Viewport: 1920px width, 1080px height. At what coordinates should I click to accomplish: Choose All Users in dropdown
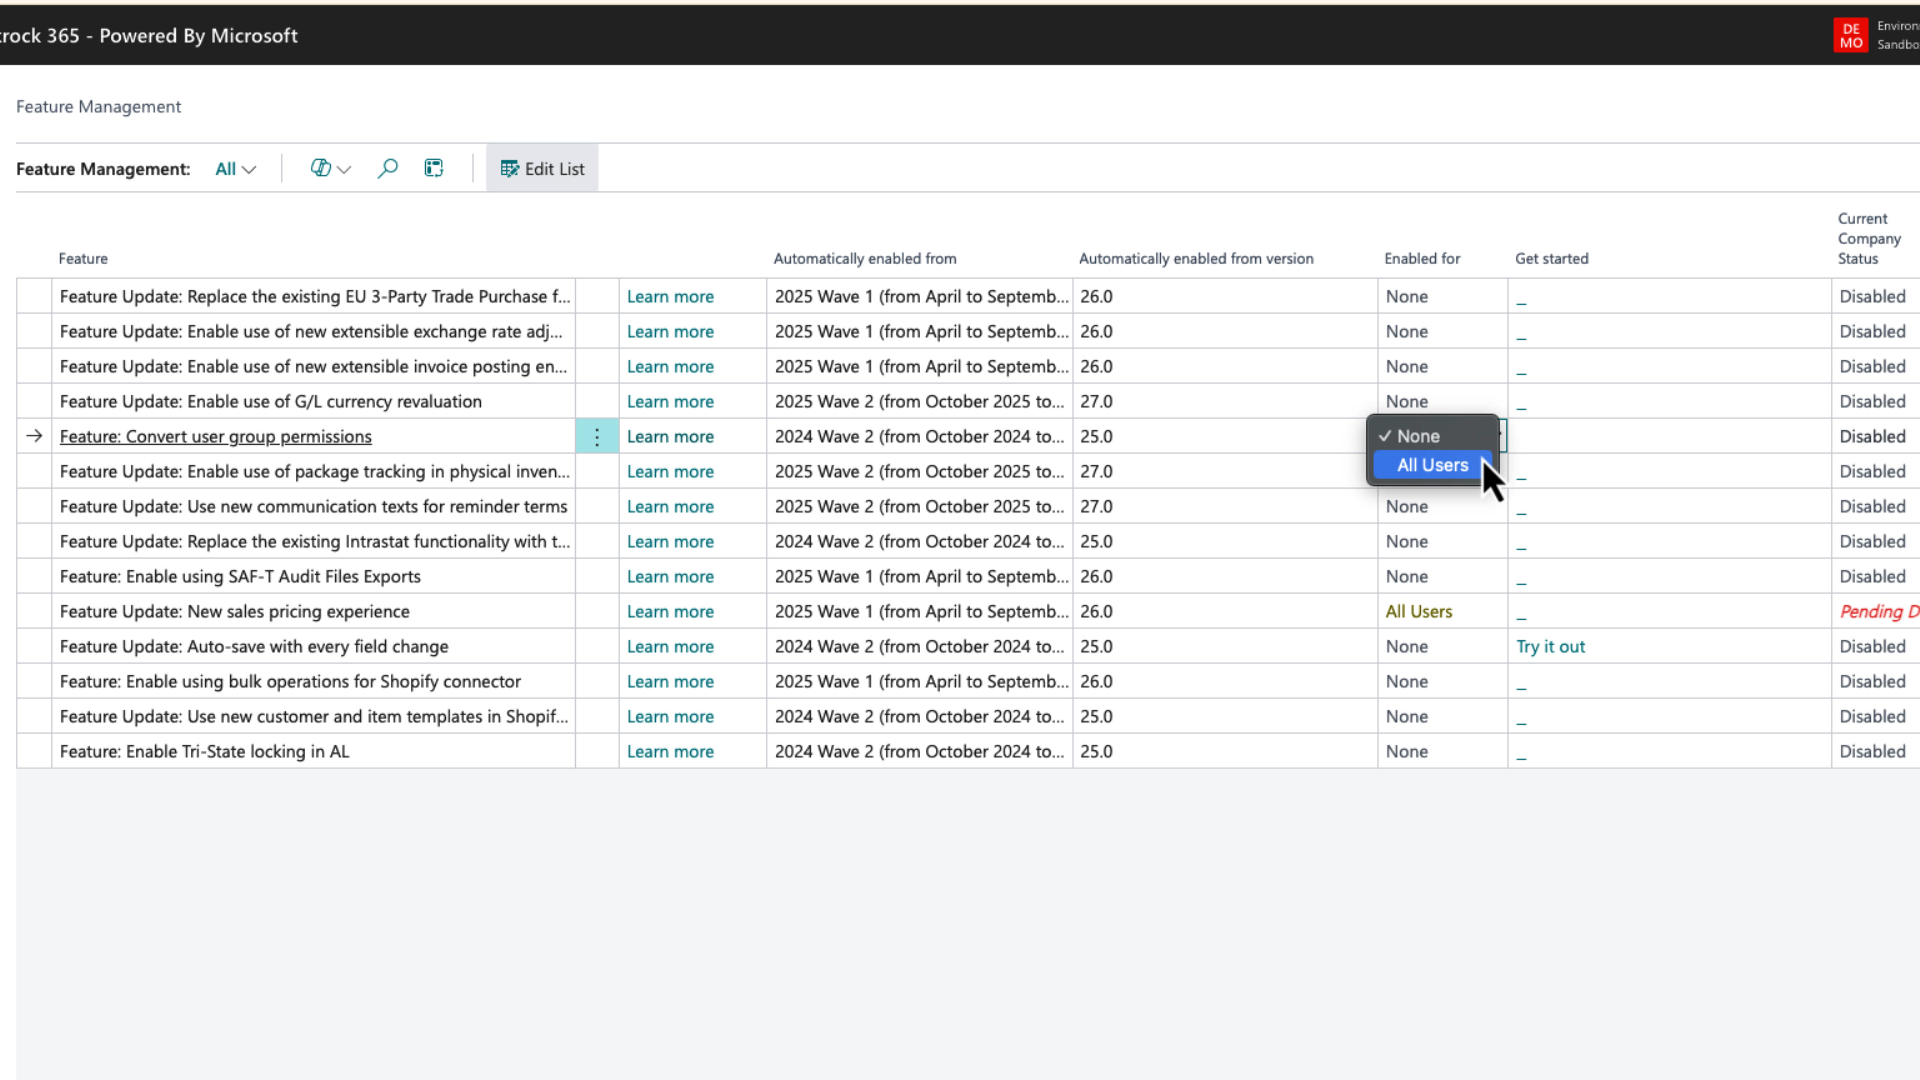(x=1432, y=465)
